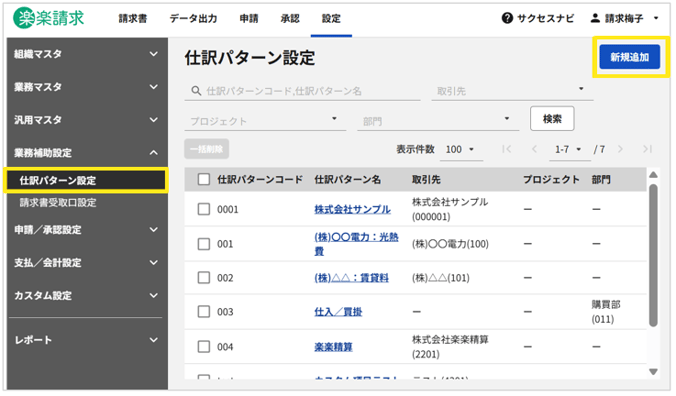Open the サクセスナビ help icon

[x=507, y=18]
